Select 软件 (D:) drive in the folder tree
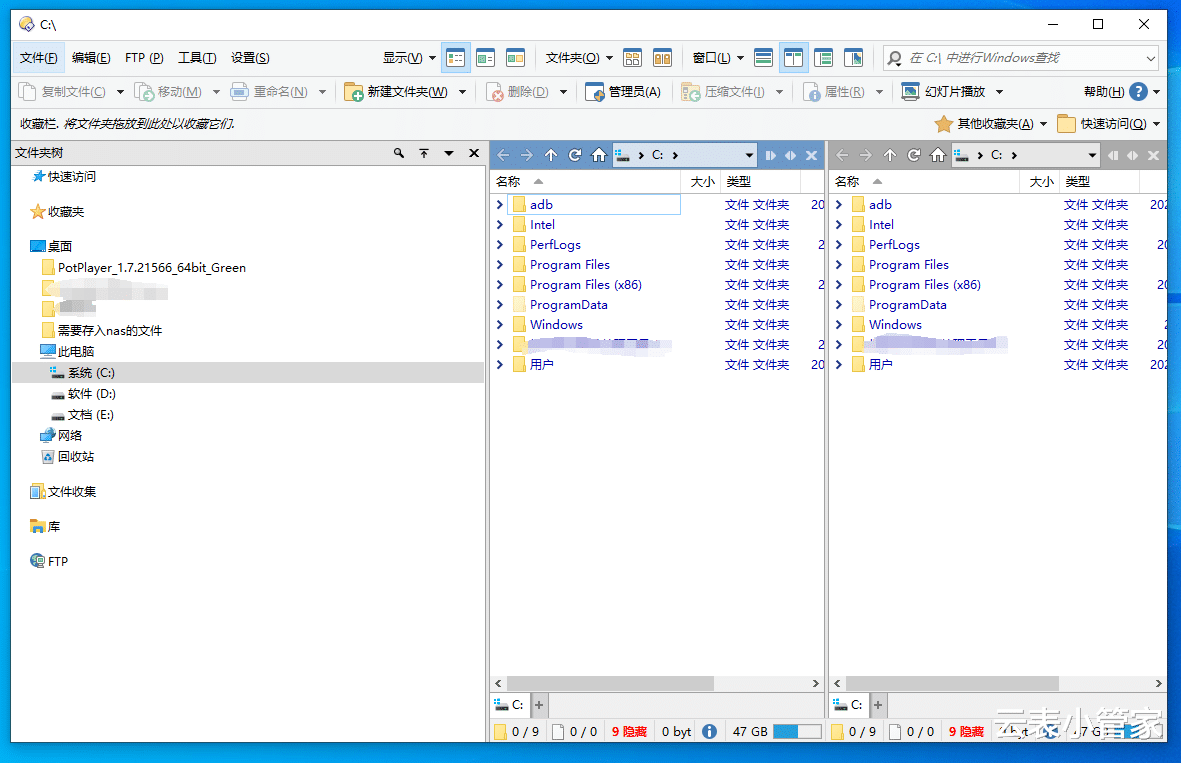The image size is (1181, 763). click(x=92, y=394)
